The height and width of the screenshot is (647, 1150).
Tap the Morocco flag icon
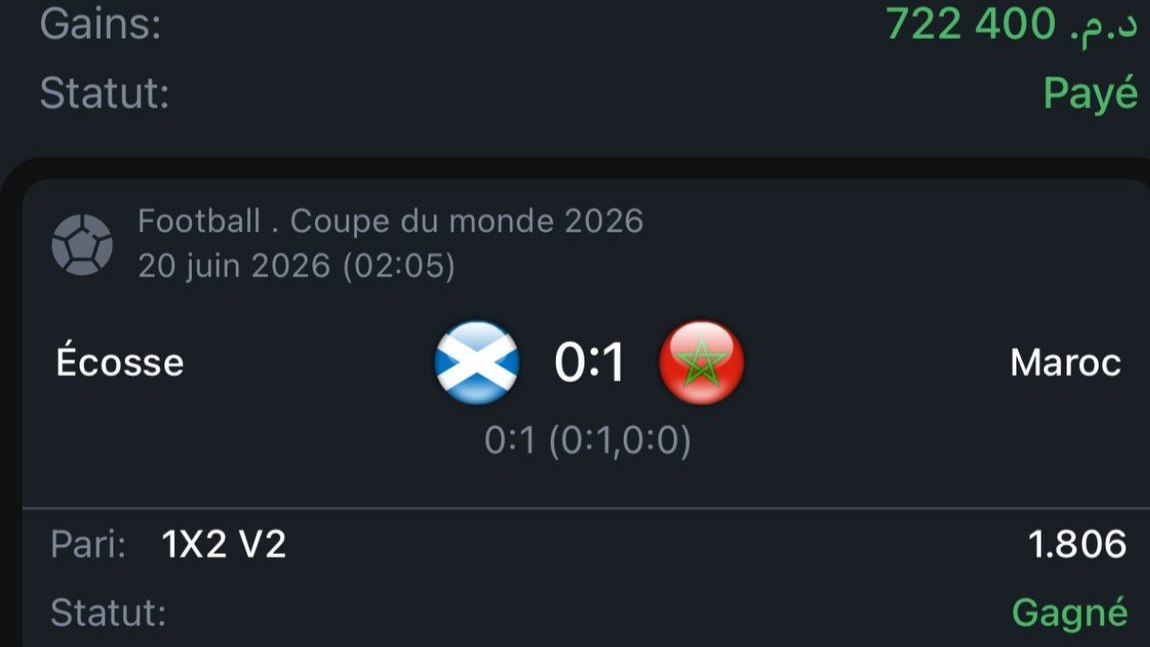pyautogui.click(x=701, y=362)
